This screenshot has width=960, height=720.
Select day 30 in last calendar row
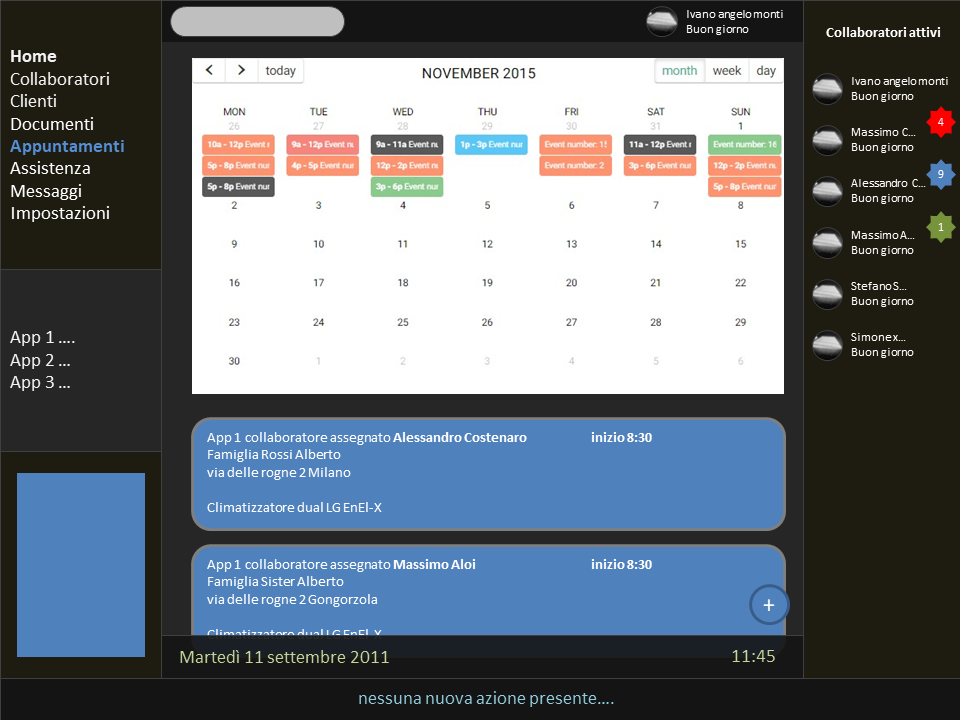pyautogui.click(x=234, y=361)
